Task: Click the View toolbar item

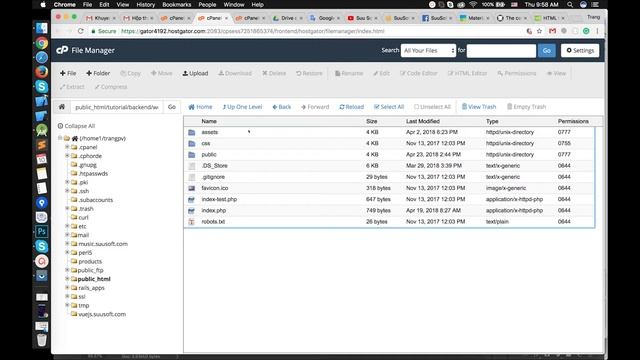Action: [556, 73]
